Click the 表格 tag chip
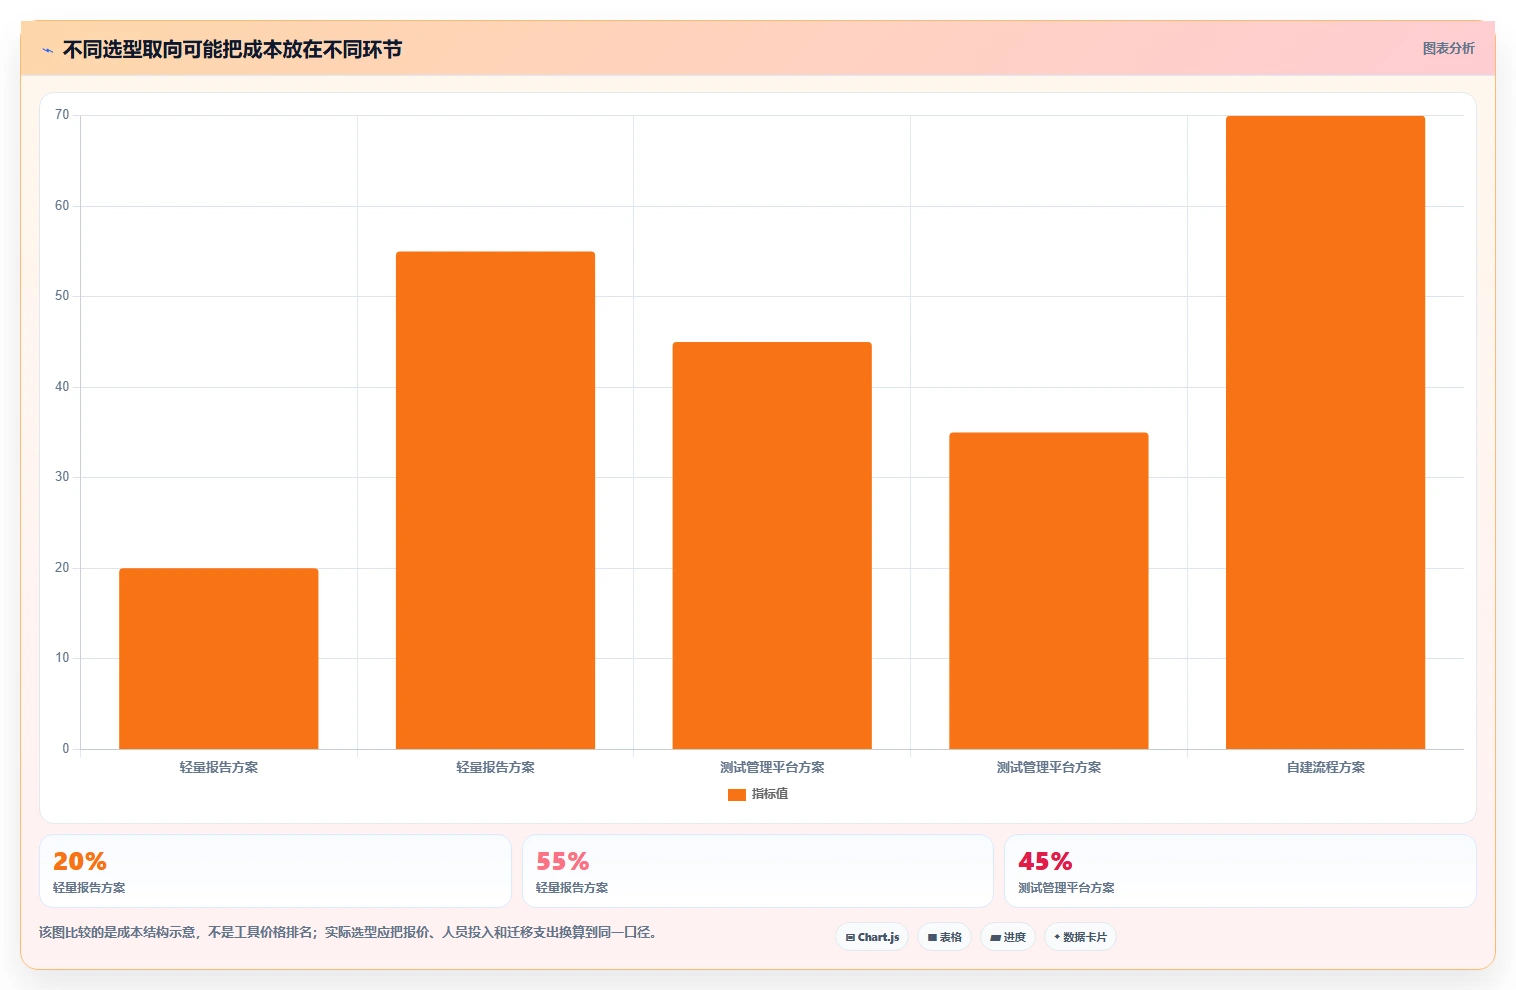 [944, 937]
